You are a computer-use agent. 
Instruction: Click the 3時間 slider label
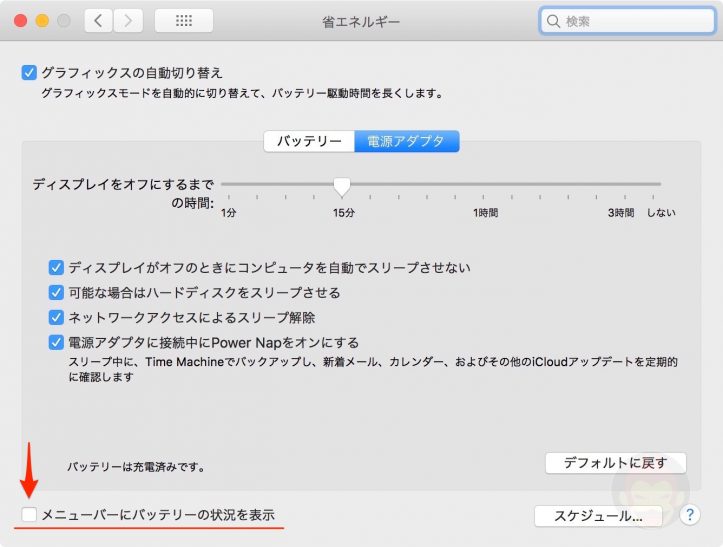tap(621, 213)
